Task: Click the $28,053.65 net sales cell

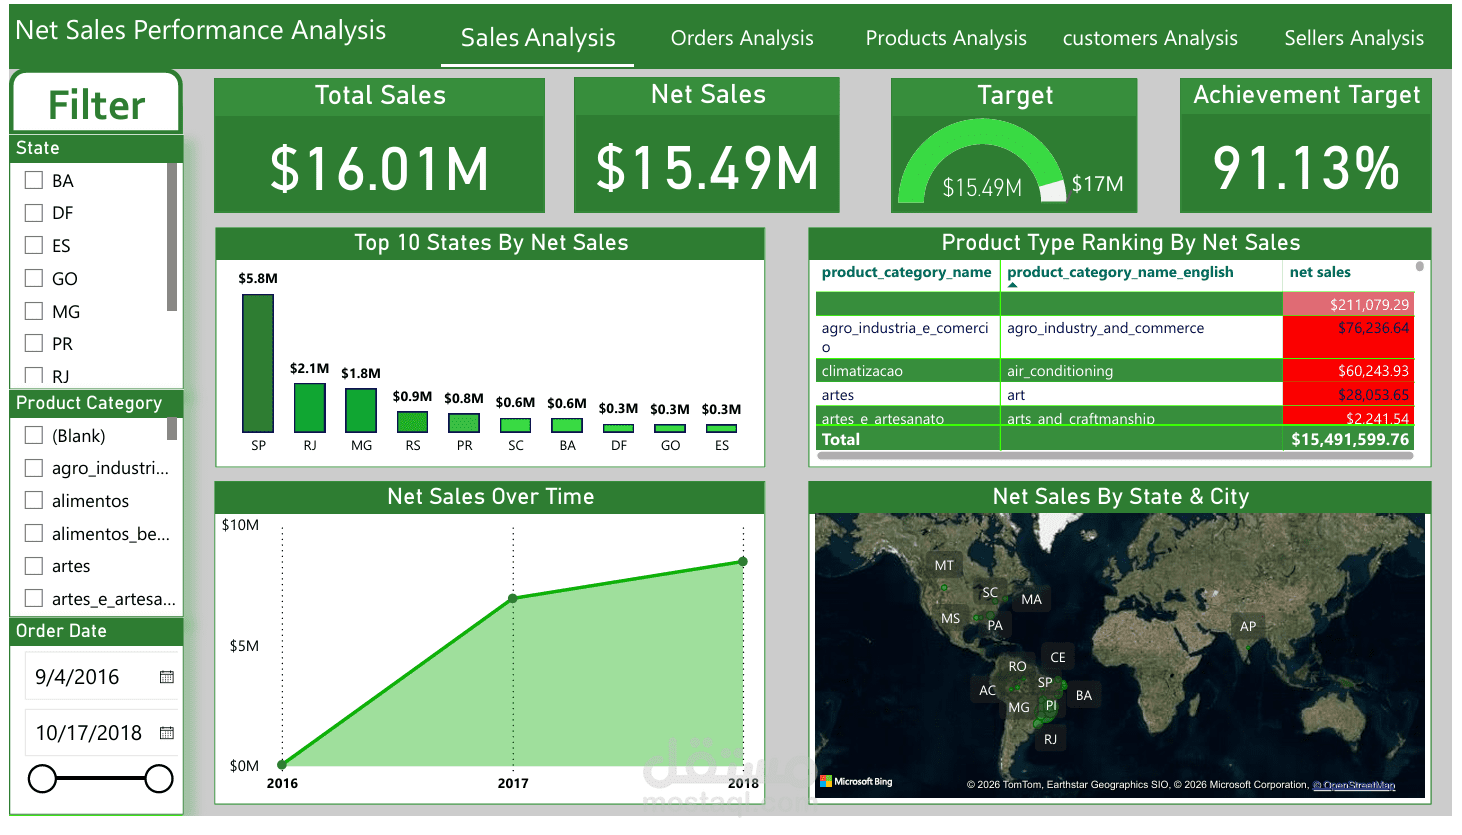Action: [1348, 394]
